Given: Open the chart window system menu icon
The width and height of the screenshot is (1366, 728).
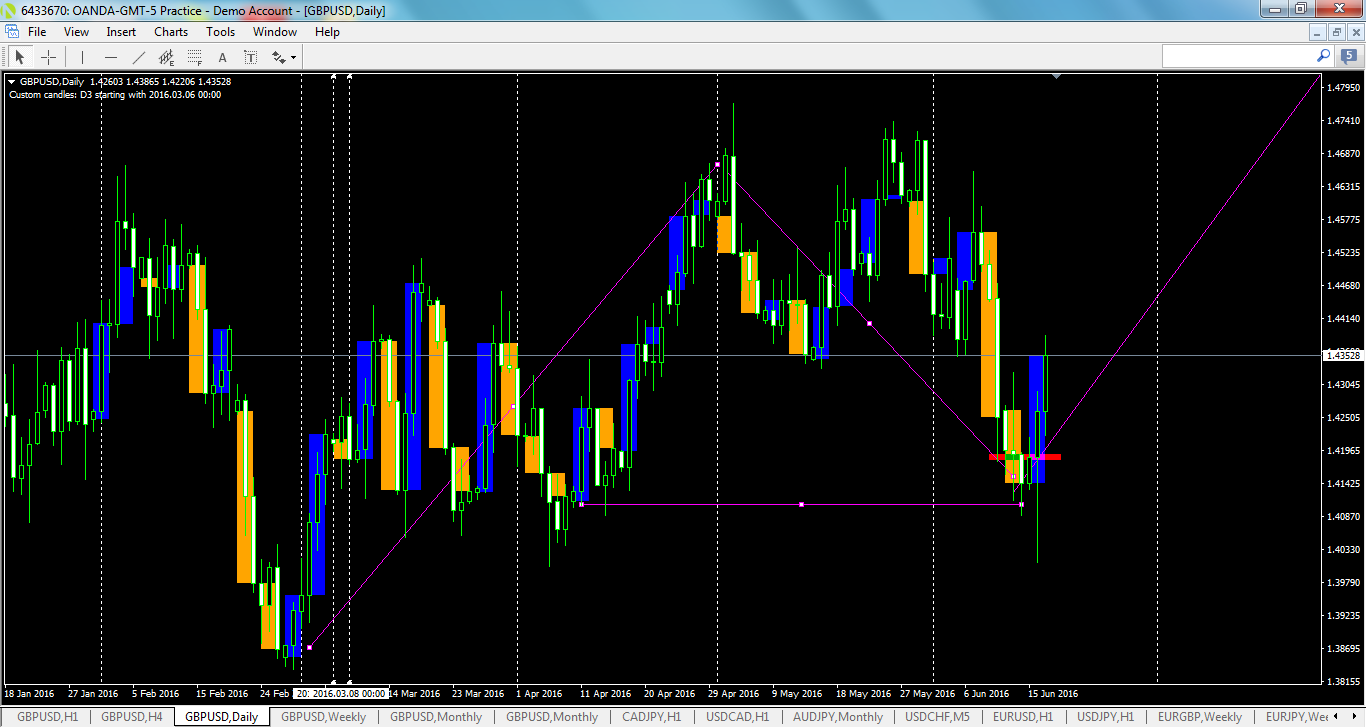Looking at the screenshot, I should point(10,31).
